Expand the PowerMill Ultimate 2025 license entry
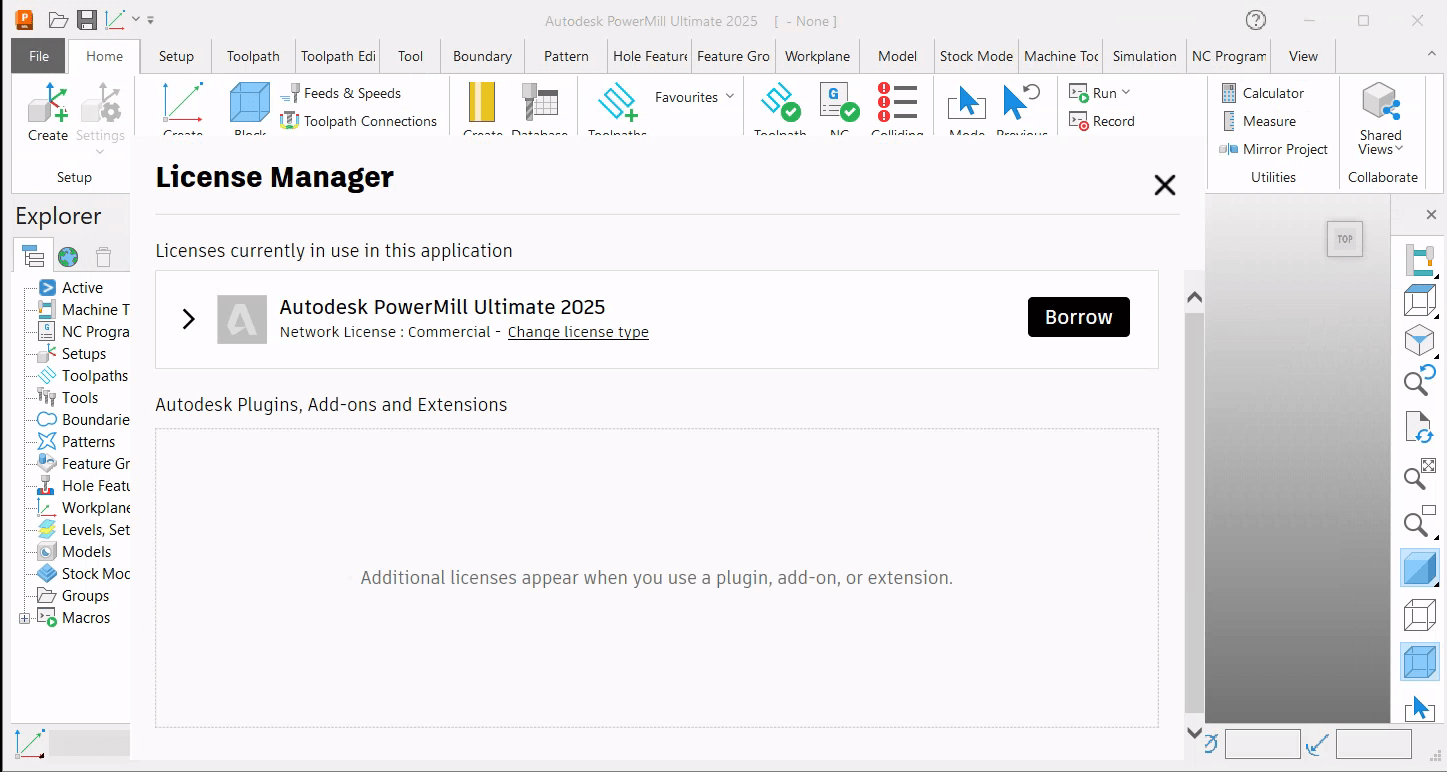 [x=188, y=319]
